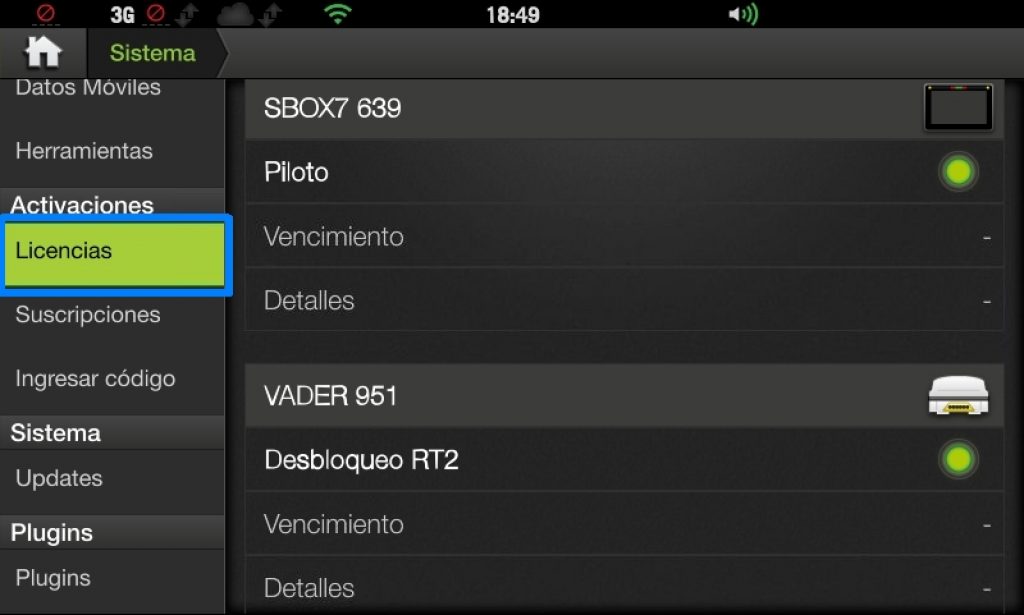Expand the VADER 951 device header
Screen dimensions: 1024x615
624,396
